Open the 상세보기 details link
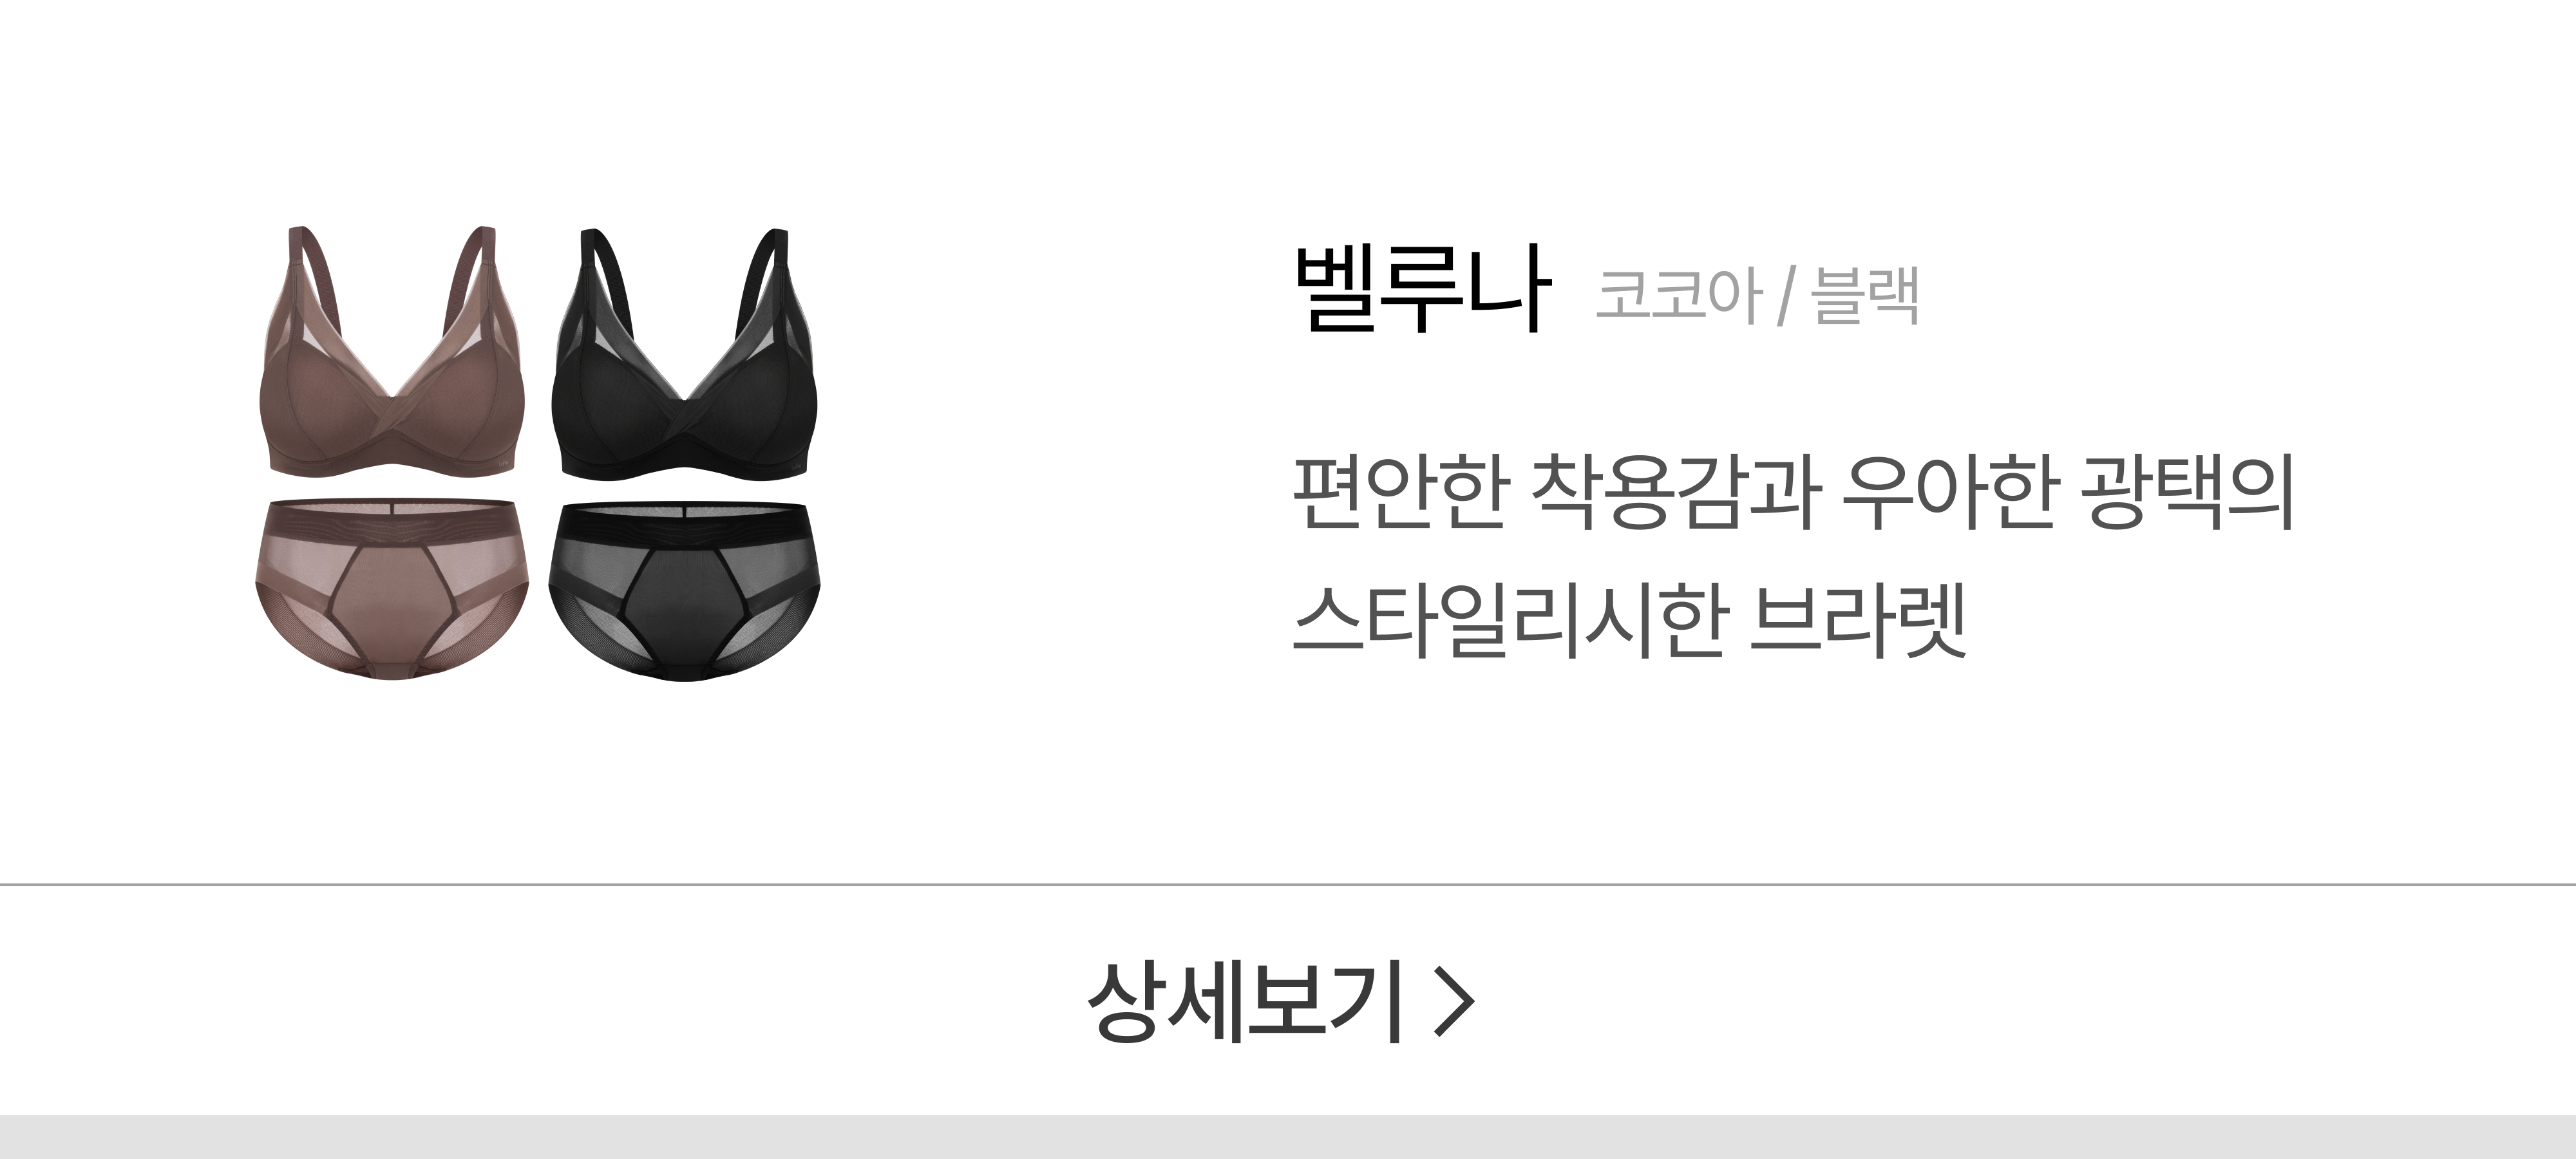Viewport: 2576px width, 1159px height. coord(1280,1002)
